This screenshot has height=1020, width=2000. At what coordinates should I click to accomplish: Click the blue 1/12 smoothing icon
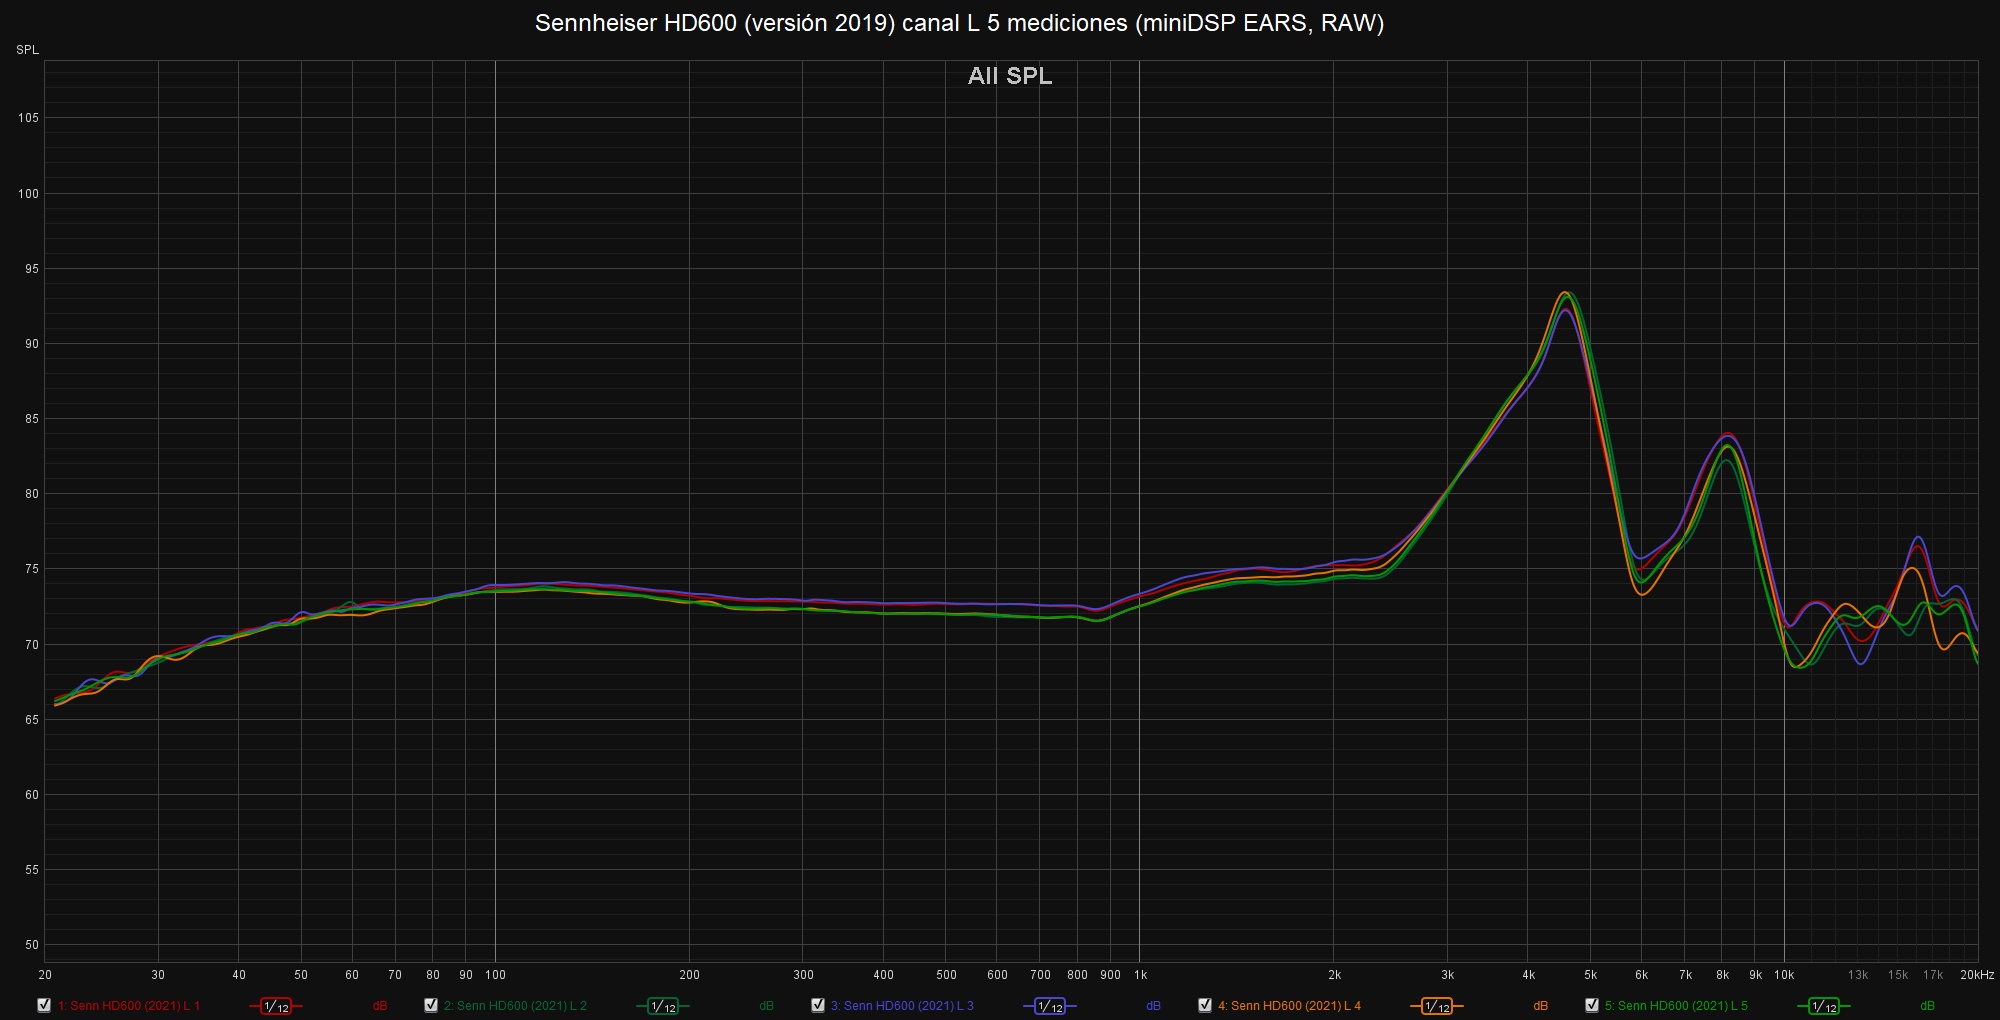(x=1050, y=1006)
